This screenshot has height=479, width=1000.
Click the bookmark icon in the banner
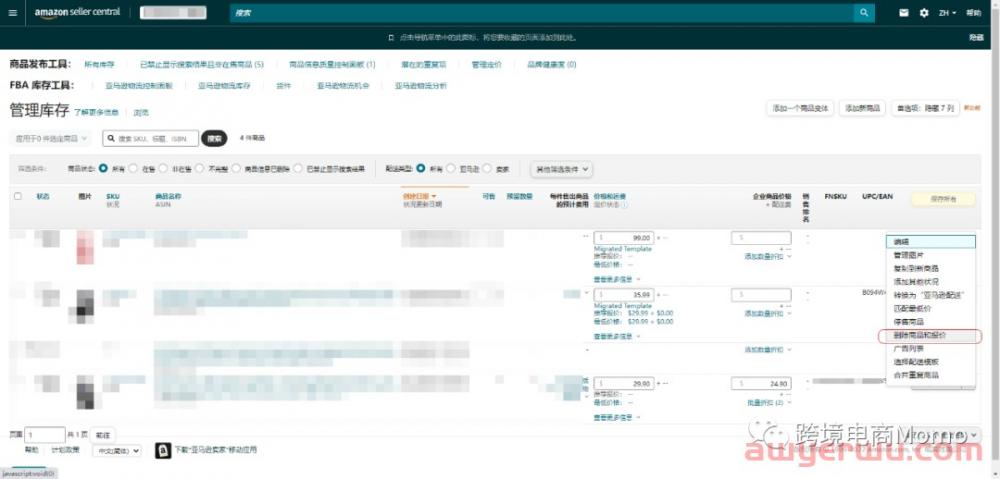point(391,38)
